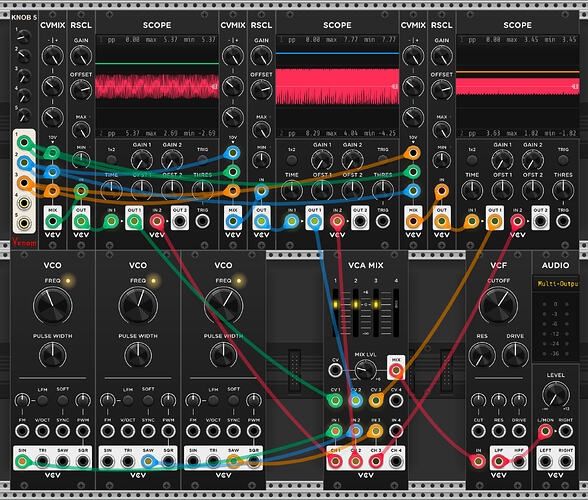Click SIN output with the green cable on VCO
The width and height of the screenshot is (588, 500).
pos(22,461)
